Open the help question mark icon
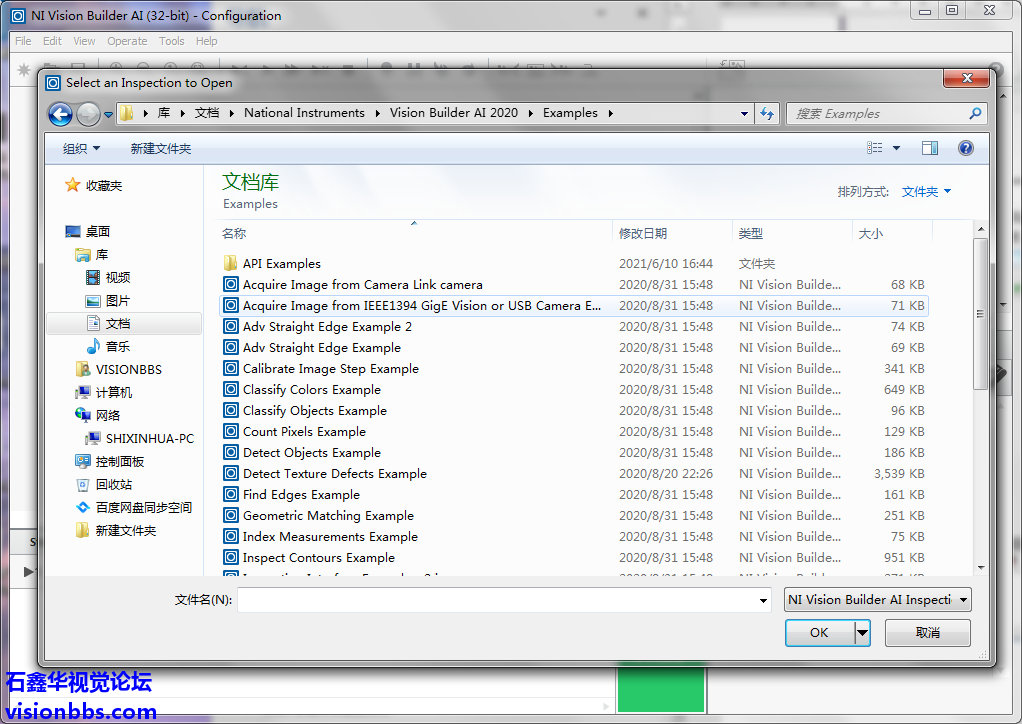1022x724 pixels. click(x=965, y=148)
